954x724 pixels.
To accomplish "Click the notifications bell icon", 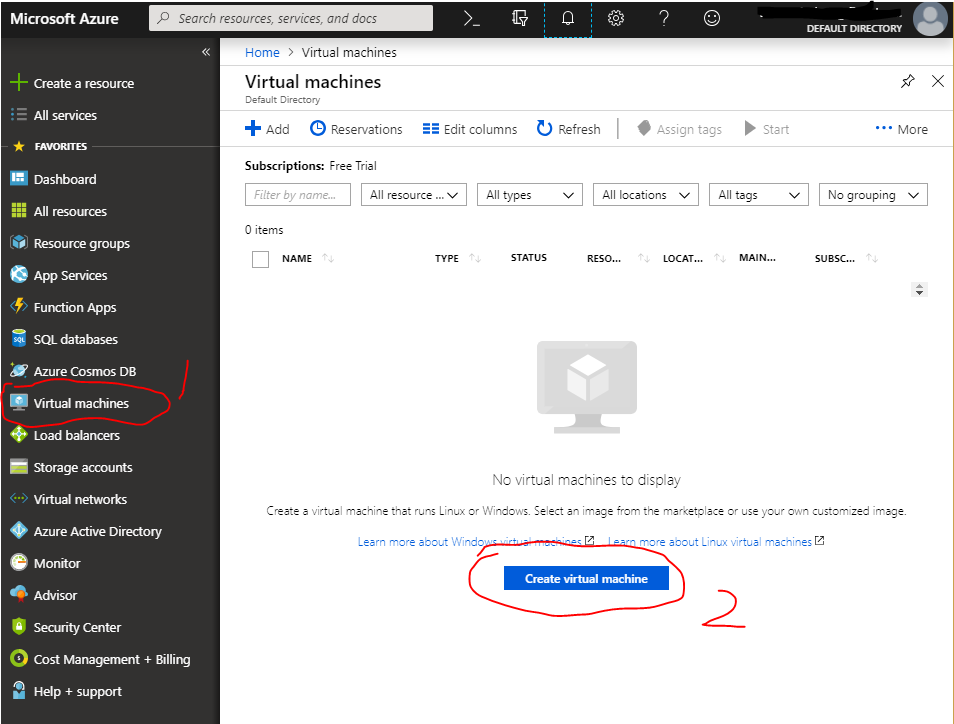I will (x=568, y=18).
